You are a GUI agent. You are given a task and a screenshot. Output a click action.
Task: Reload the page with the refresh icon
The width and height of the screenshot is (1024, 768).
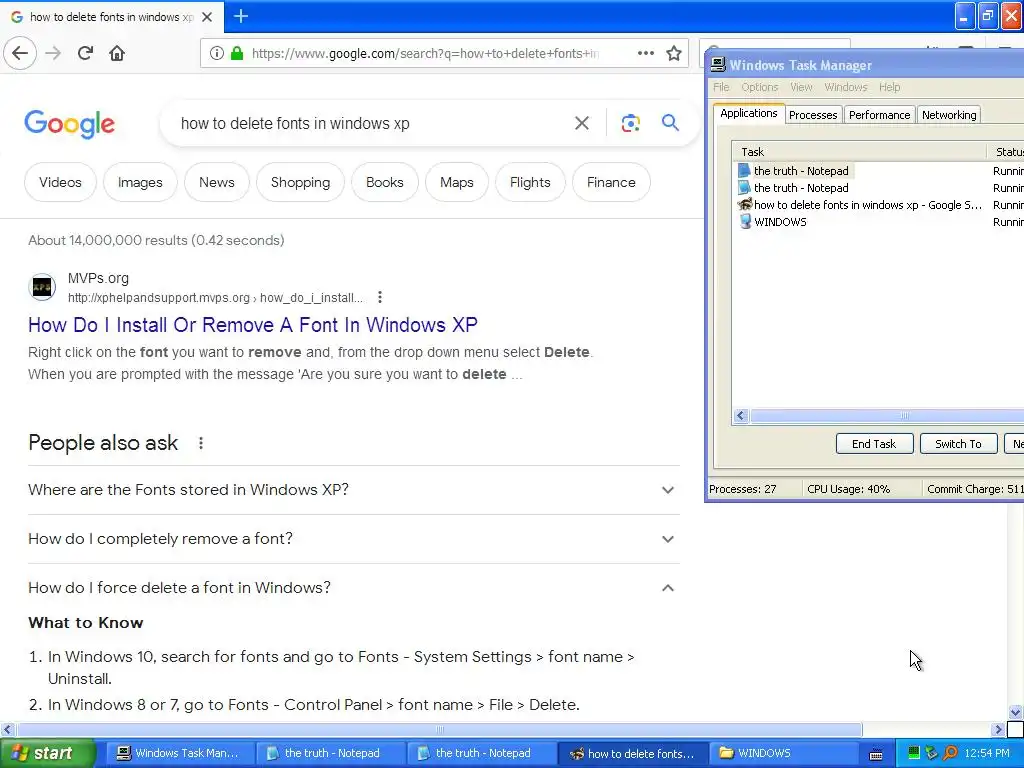point(85,53)
